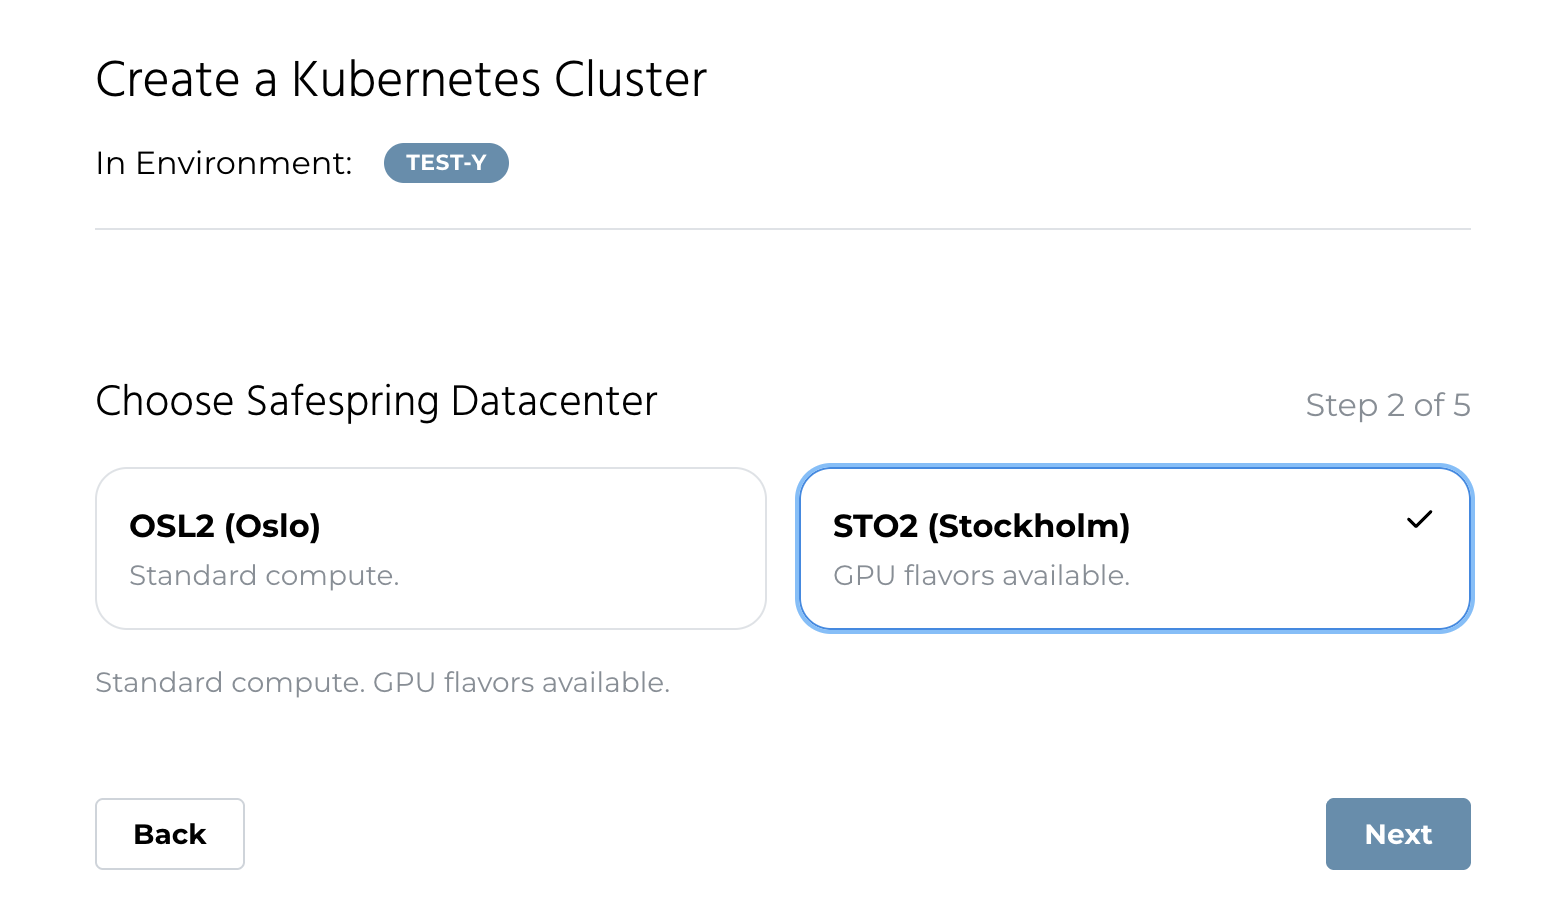The height and width of the screenshot is (924, 1548).
Task: Choose the STO2 (Stockholm) datacenter option
Action: tap(1134, 548)
